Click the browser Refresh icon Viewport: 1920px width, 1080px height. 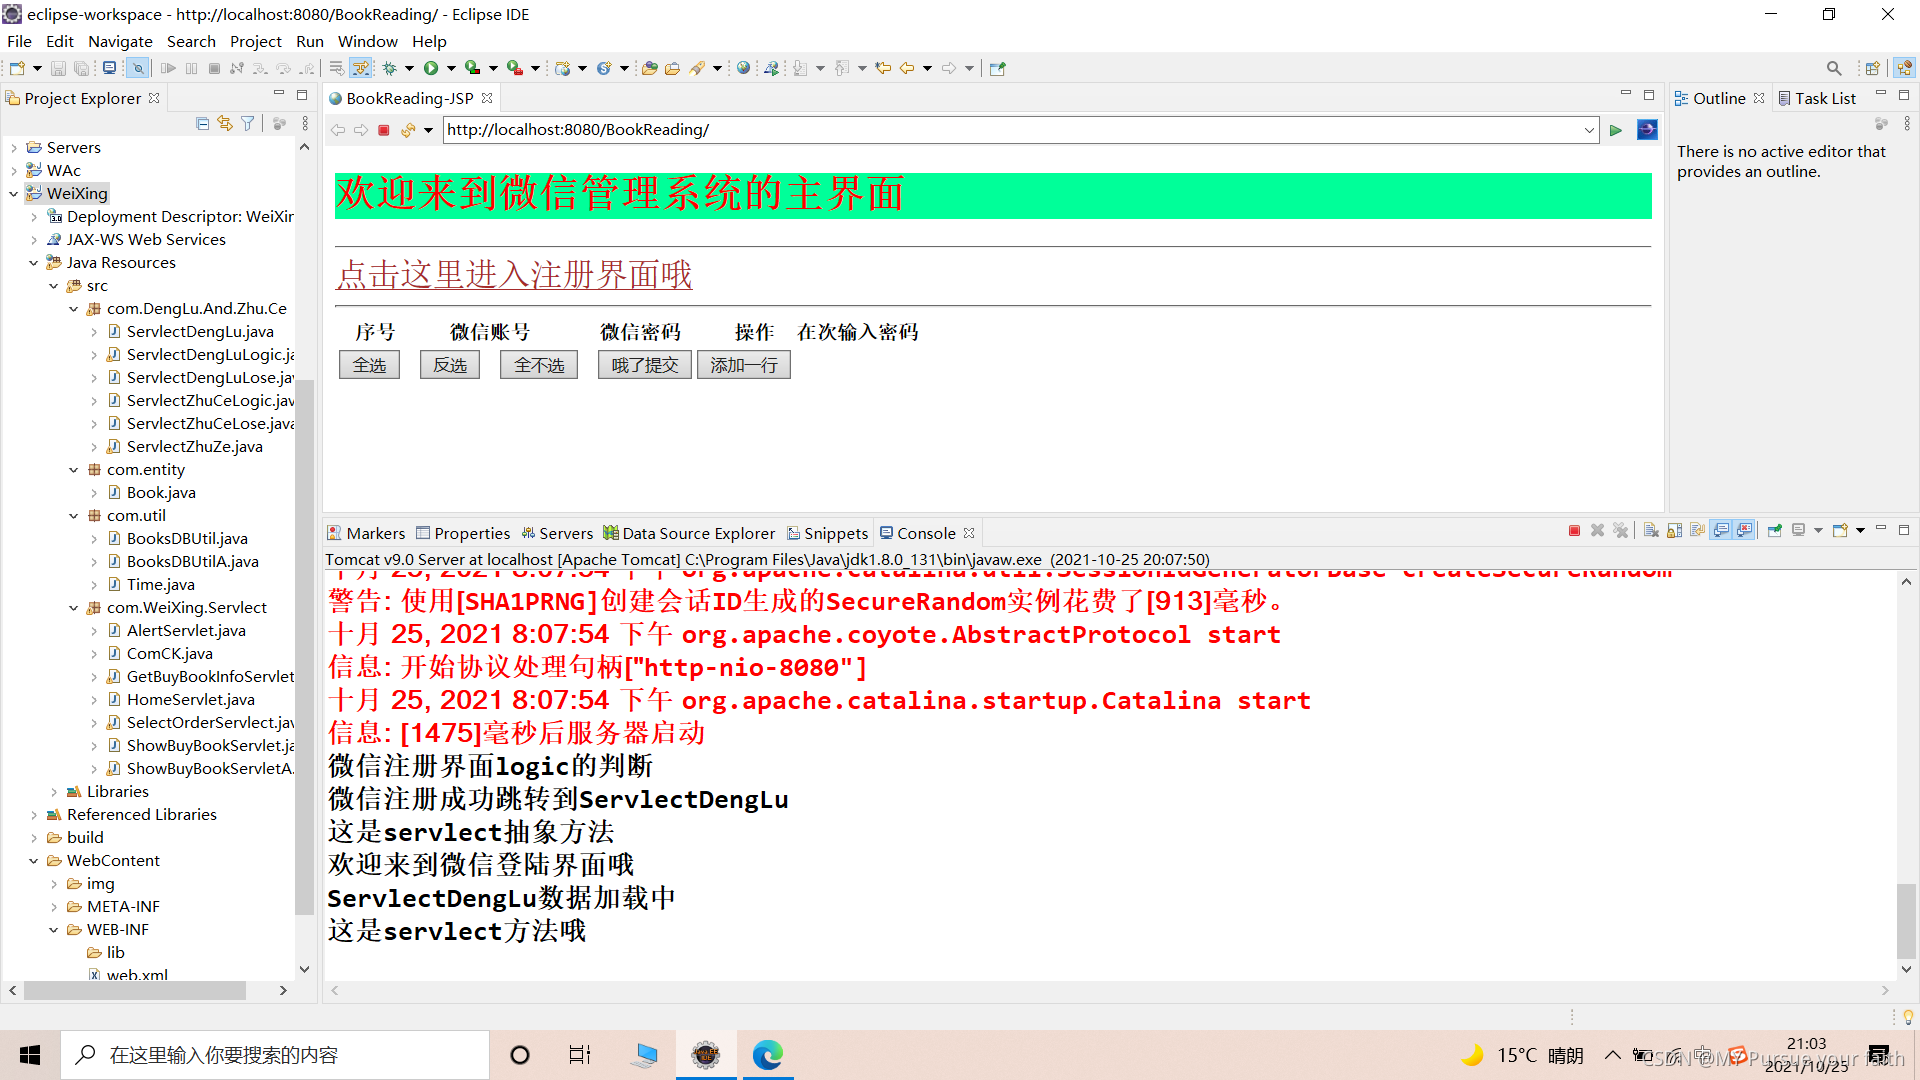pyautogui.click(x=408, y=130)
